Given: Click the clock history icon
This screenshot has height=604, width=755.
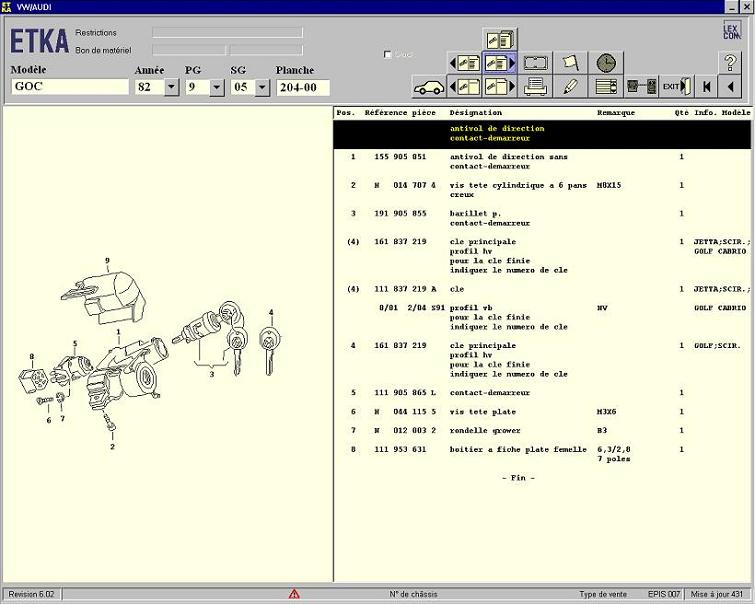Looking at the screenshot, I should tap(605, 63).
